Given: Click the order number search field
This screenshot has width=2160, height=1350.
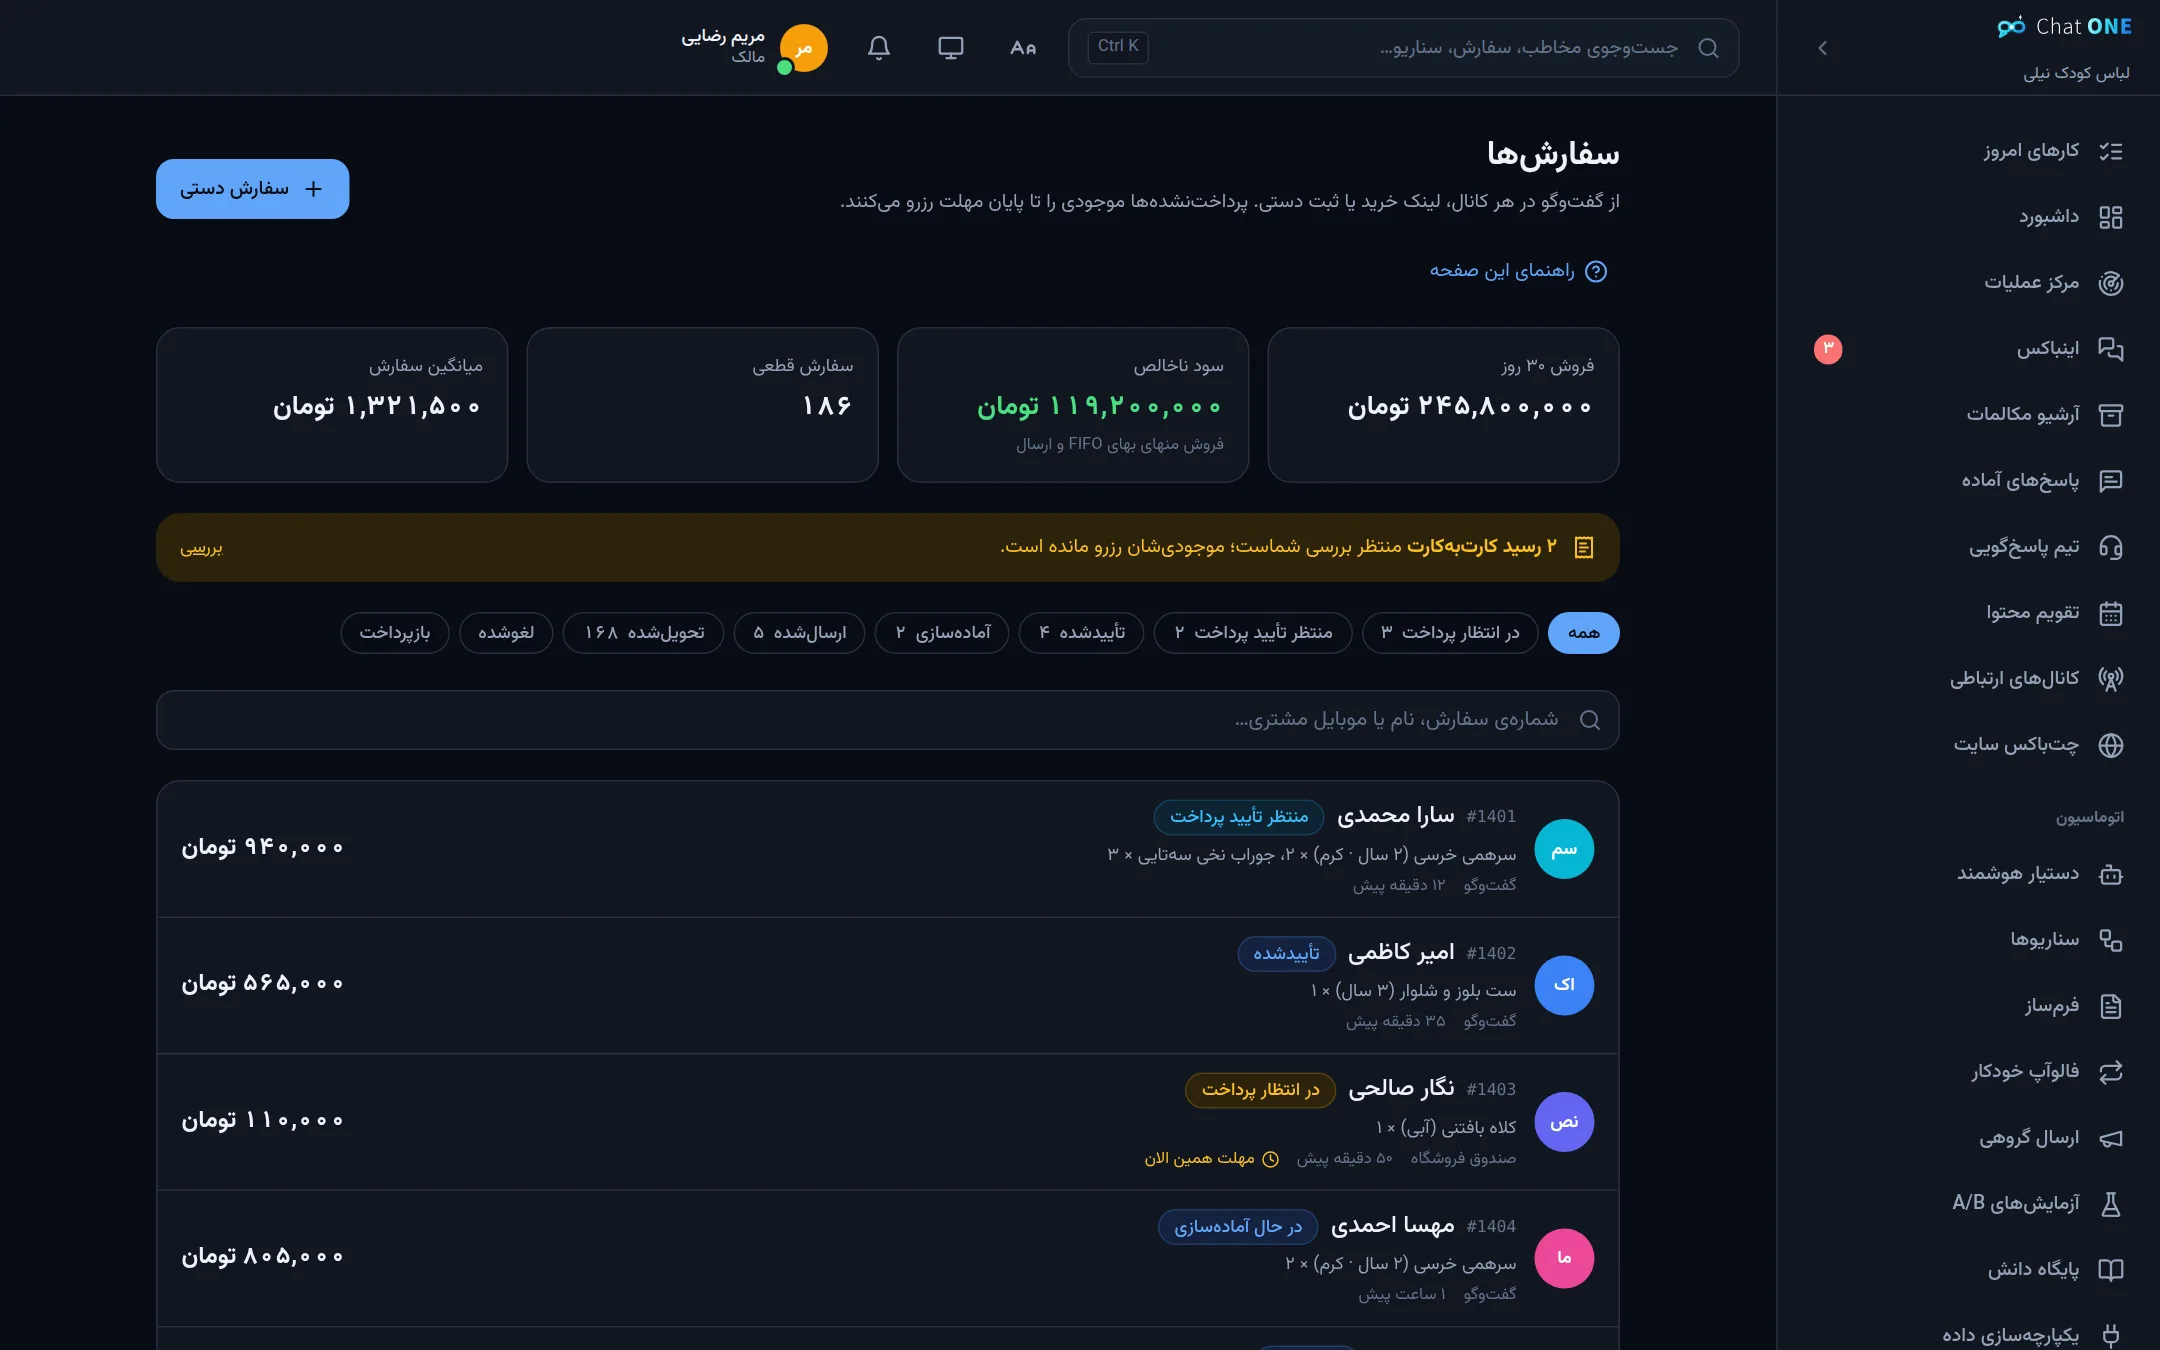Looking at the screenshot, I should [887, 720].
